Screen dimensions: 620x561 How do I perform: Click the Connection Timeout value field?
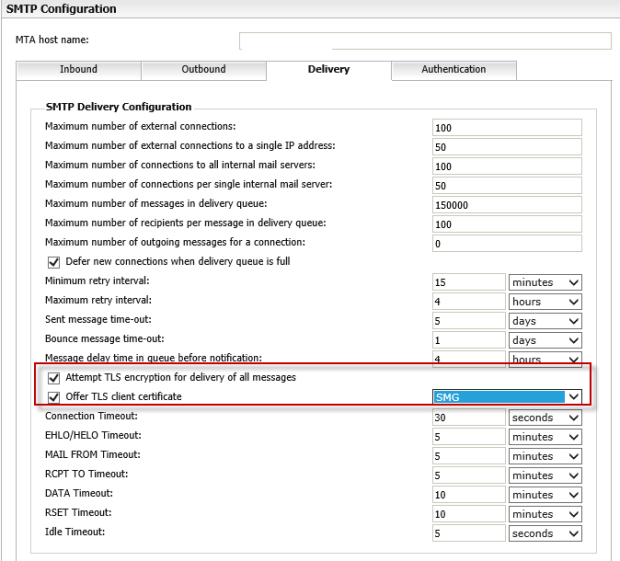coord(467,417)
